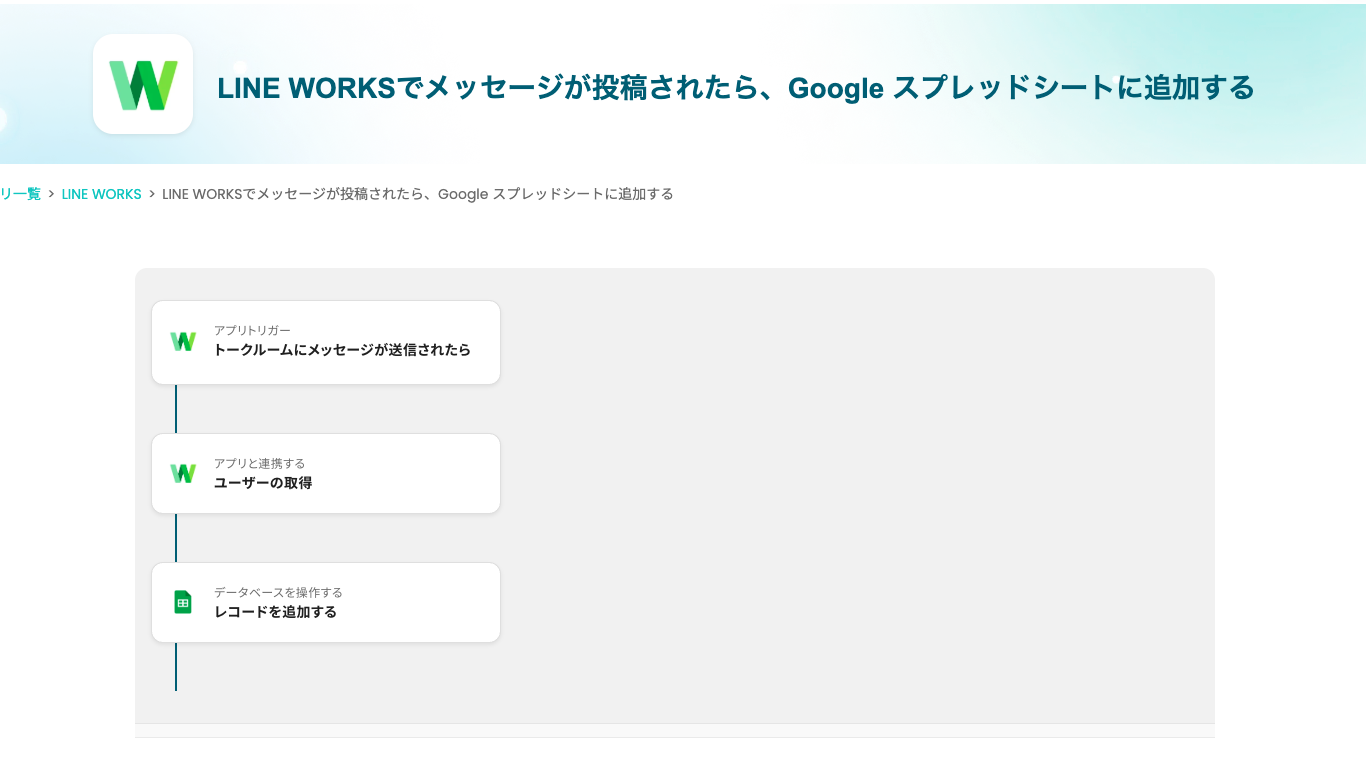Click the データベースを操作する label
1366x779 pixels.
click(278, 592)
